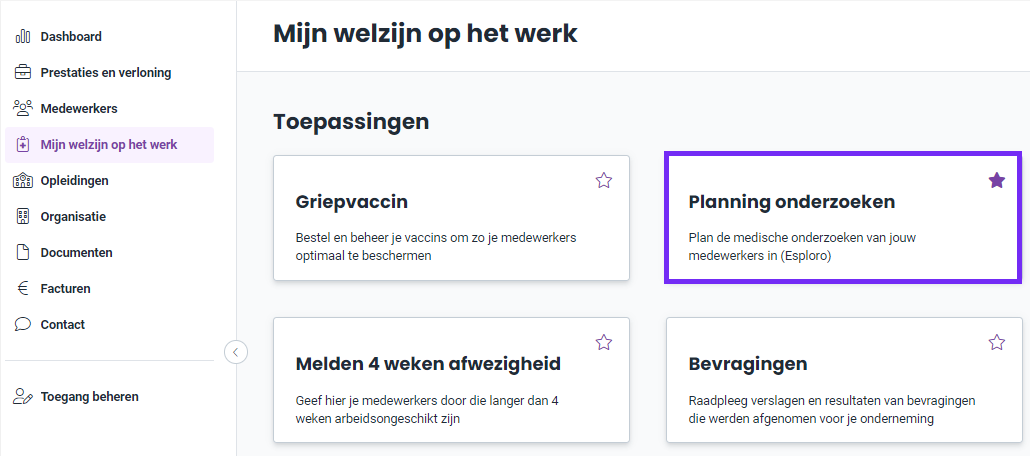The height and width of the screenshot is (456, 1030).
Task: Collapse the sidebar with the chevron button
Action: coord(236,352)
